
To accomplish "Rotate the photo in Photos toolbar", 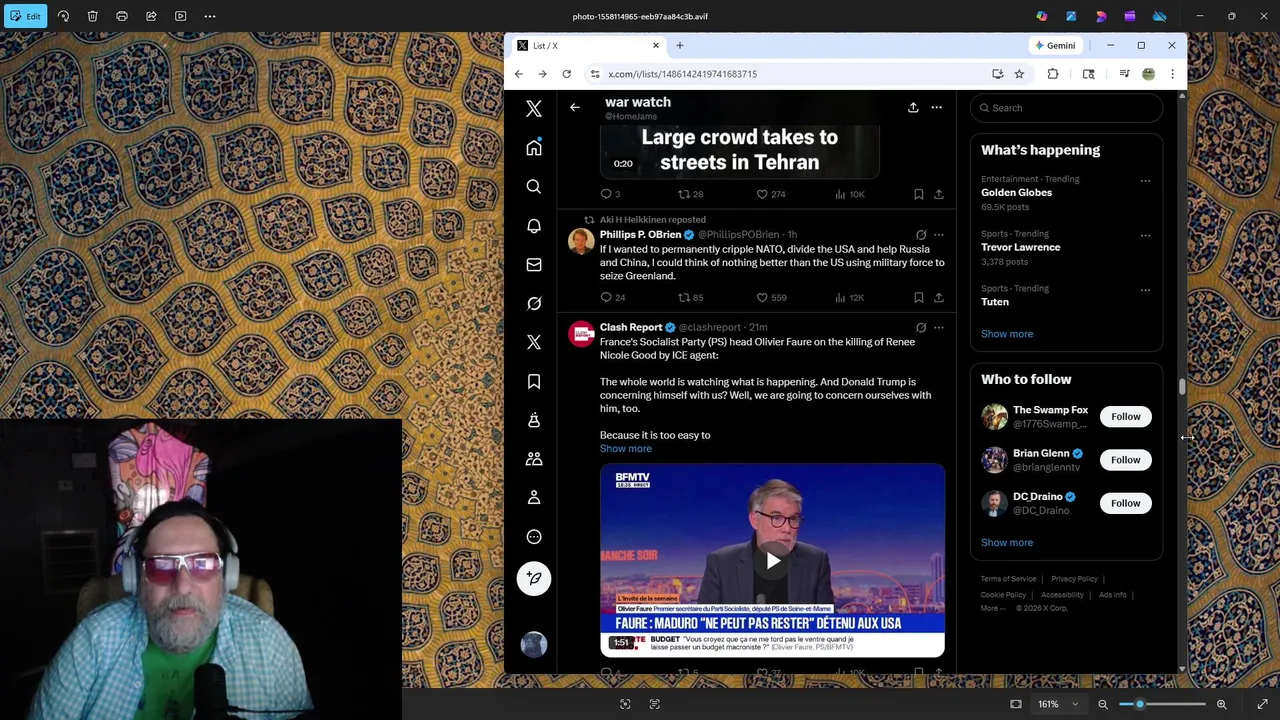I will (x=63, y=16).
